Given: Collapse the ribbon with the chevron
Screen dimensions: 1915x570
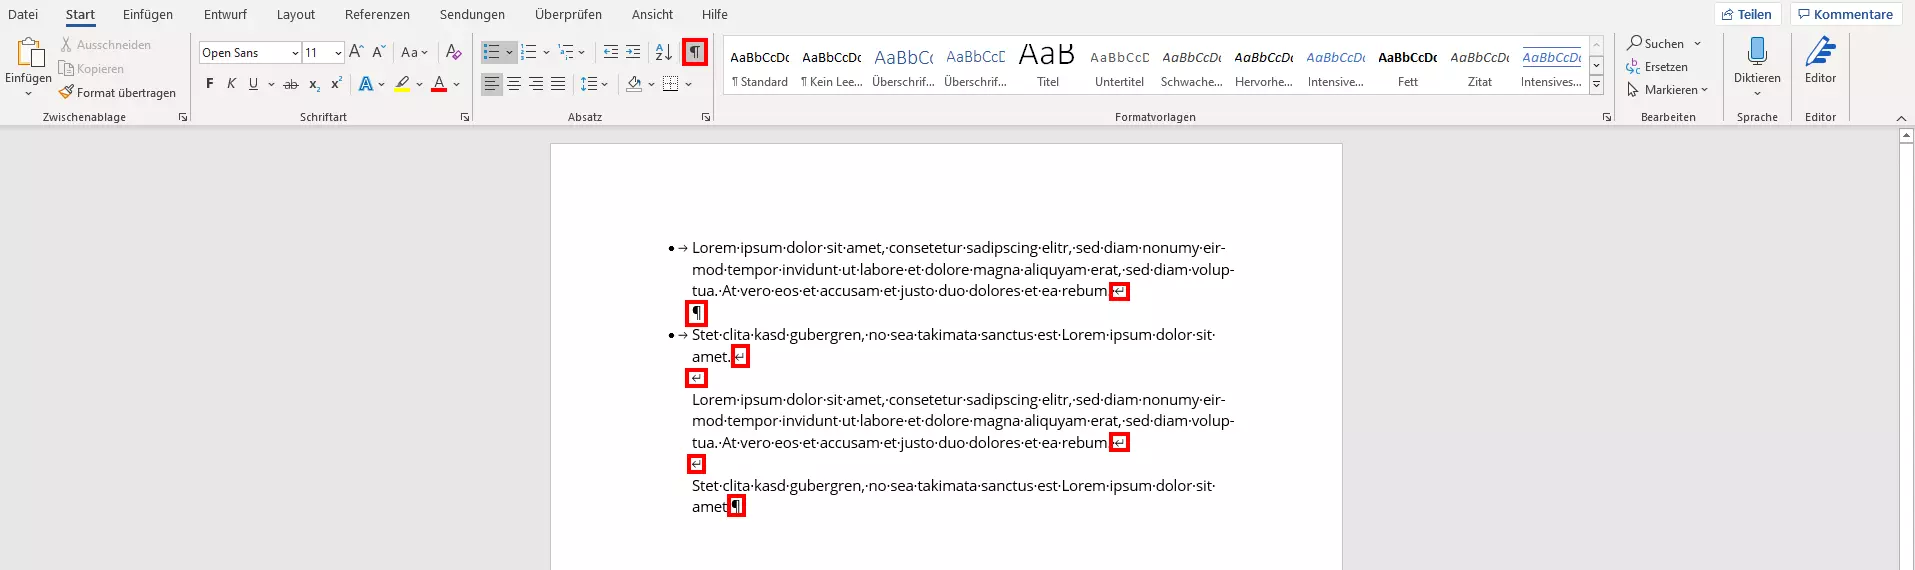Looking at the screenshot, I should (x=1901, y=118).
